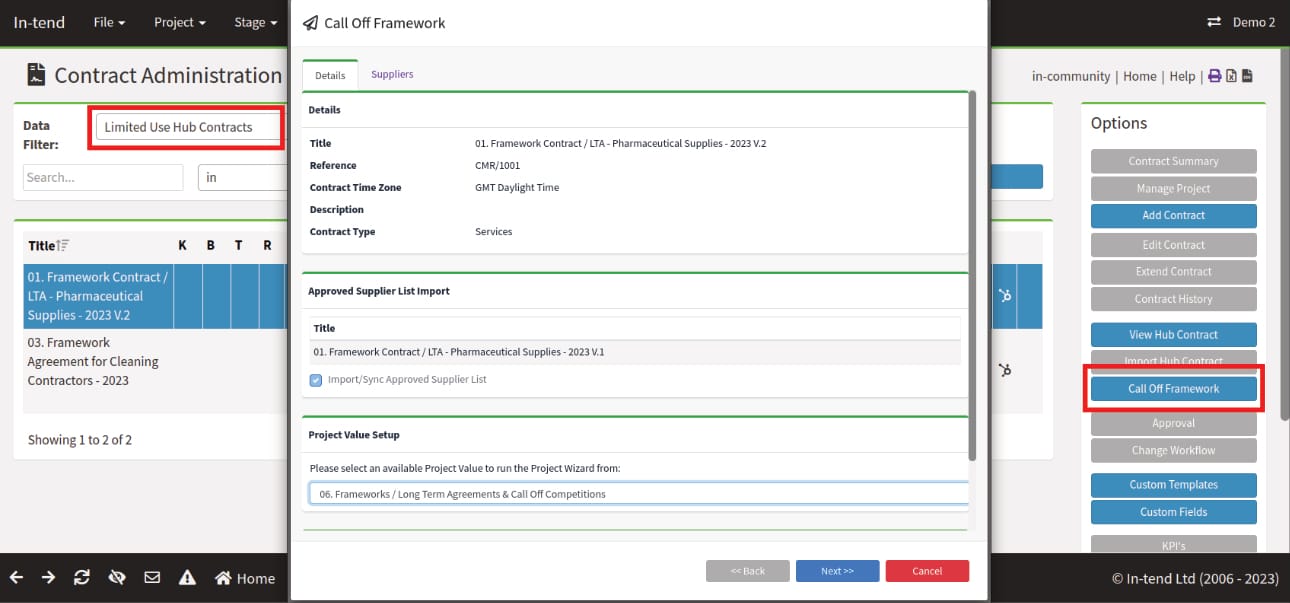Toggle Import/Sync Approved Supplier List checkbox
Image resolution: width=1290 pixels, height=603 pixels.
[316, 379]
